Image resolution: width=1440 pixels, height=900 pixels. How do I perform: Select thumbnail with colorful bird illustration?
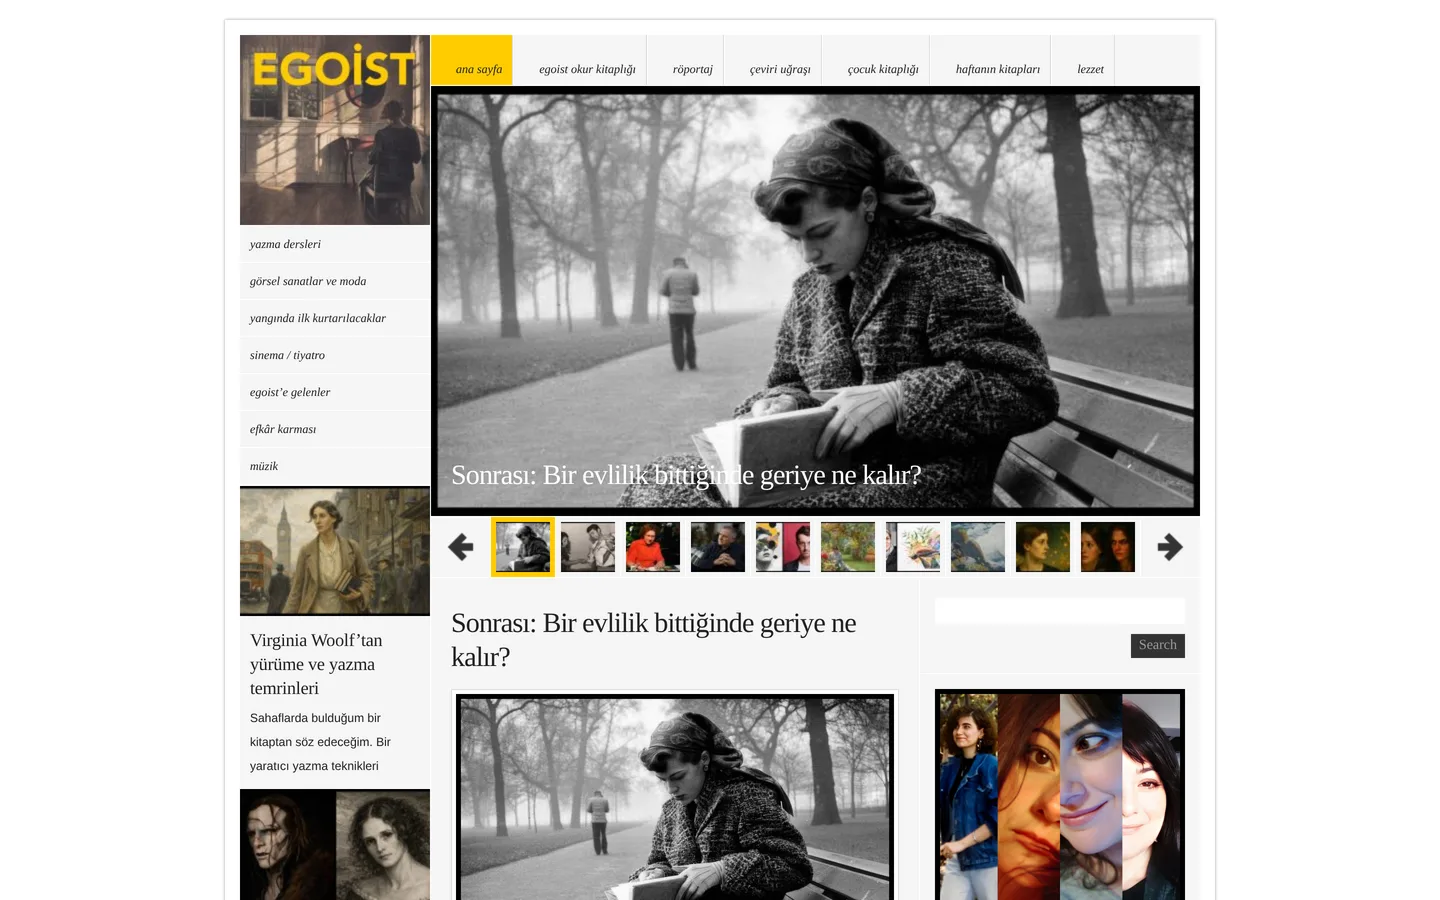pyautogui.click(x=913, y=547)
